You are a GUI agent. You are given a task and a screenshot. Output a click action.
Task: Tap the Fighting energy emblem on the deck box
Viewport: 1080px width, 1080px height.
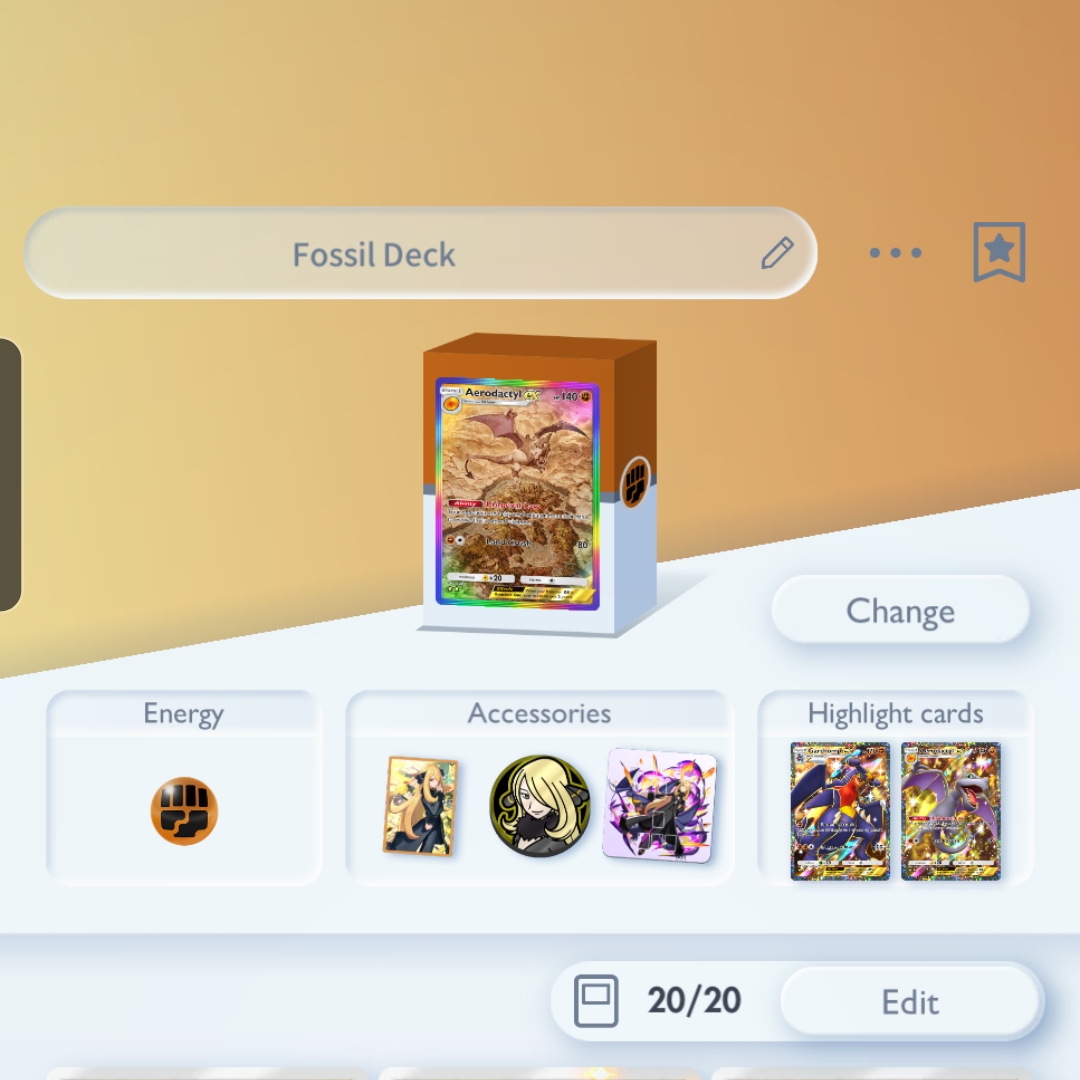[x=635, y=481]
